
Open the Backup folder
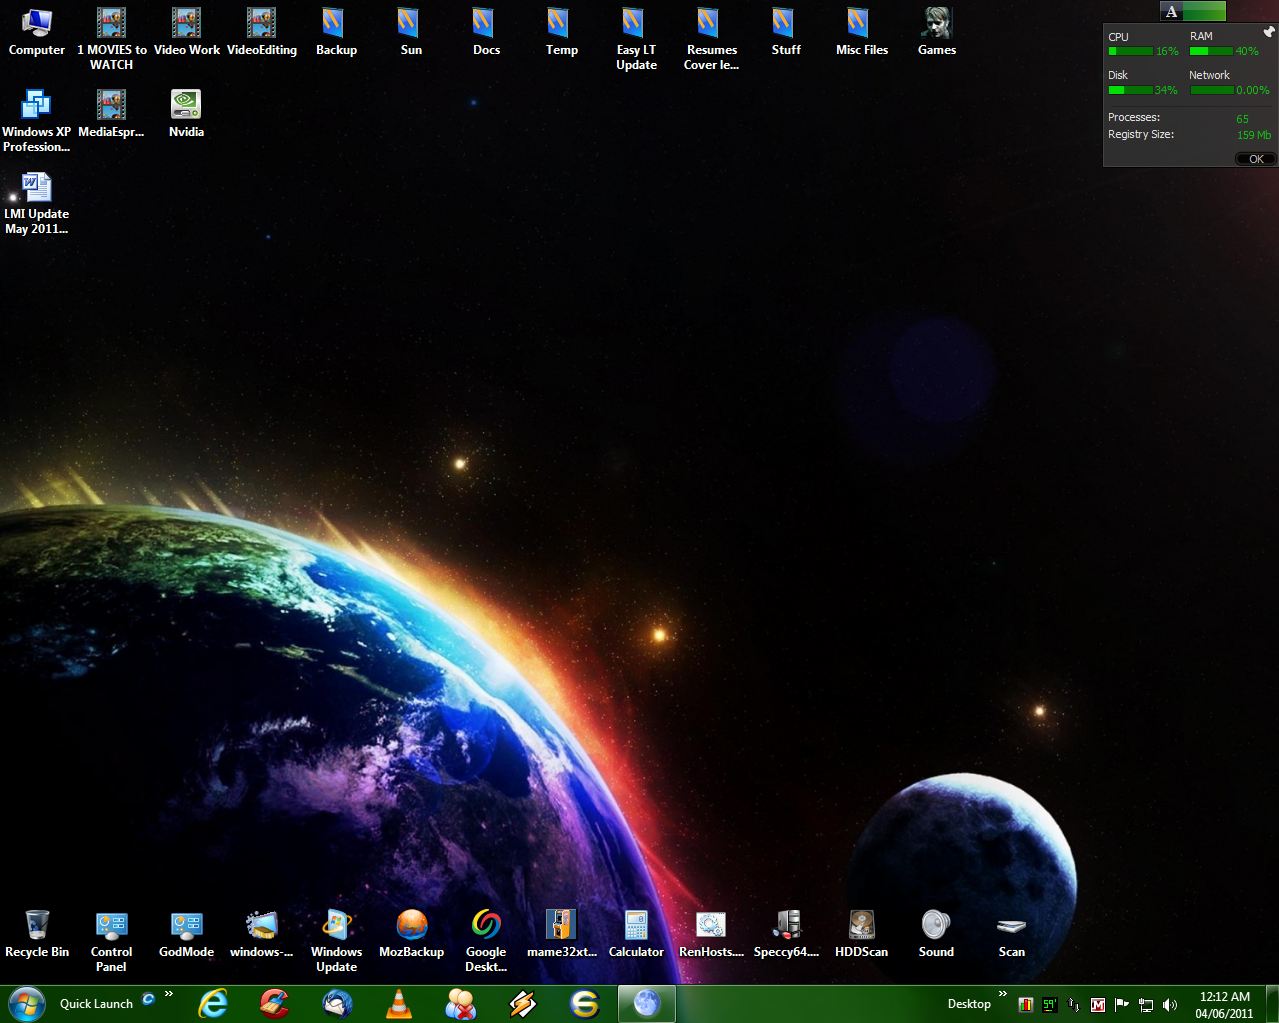tap(336, 32)
